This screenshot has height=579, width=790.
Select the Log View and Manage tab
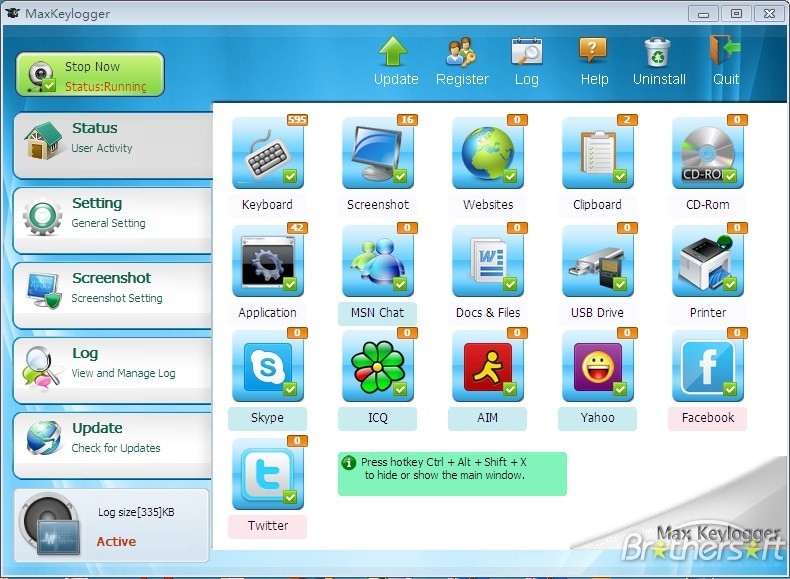(x=113, y=370)
